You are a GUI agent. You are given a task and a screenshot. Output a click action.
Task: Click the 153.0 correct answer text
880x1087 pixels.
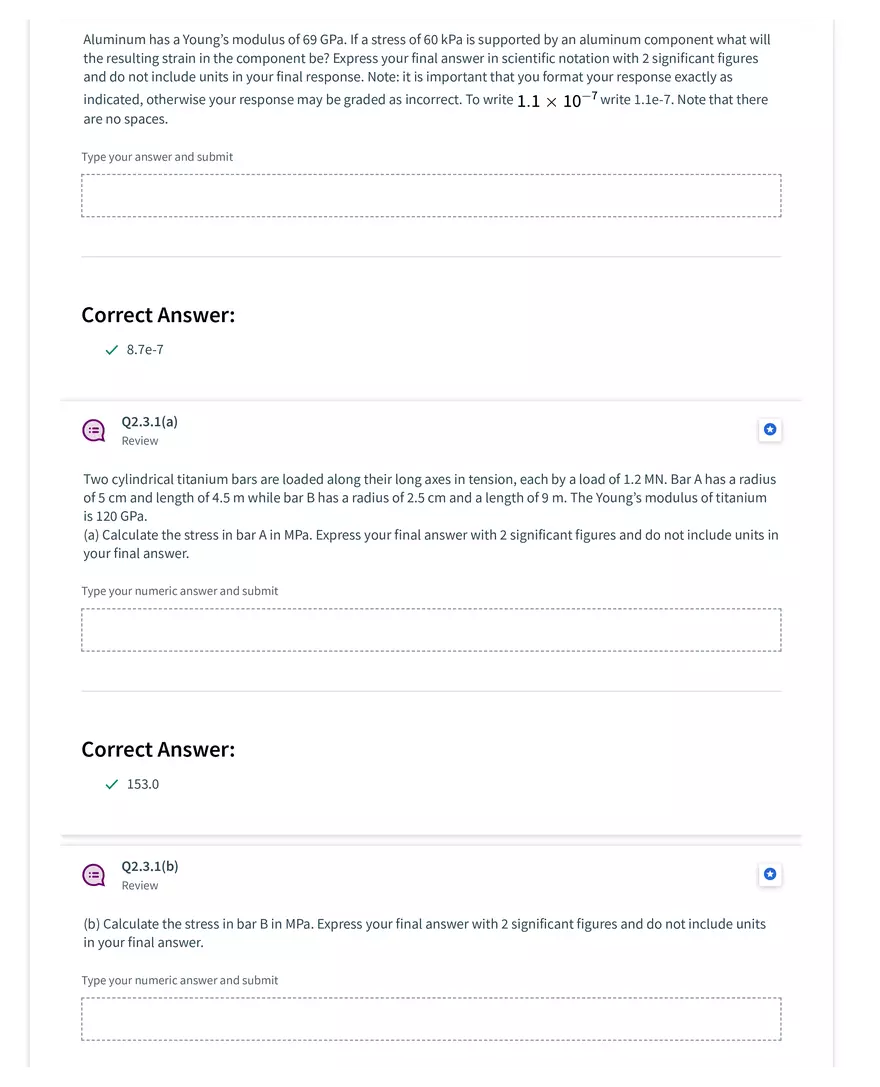(143, 784)
